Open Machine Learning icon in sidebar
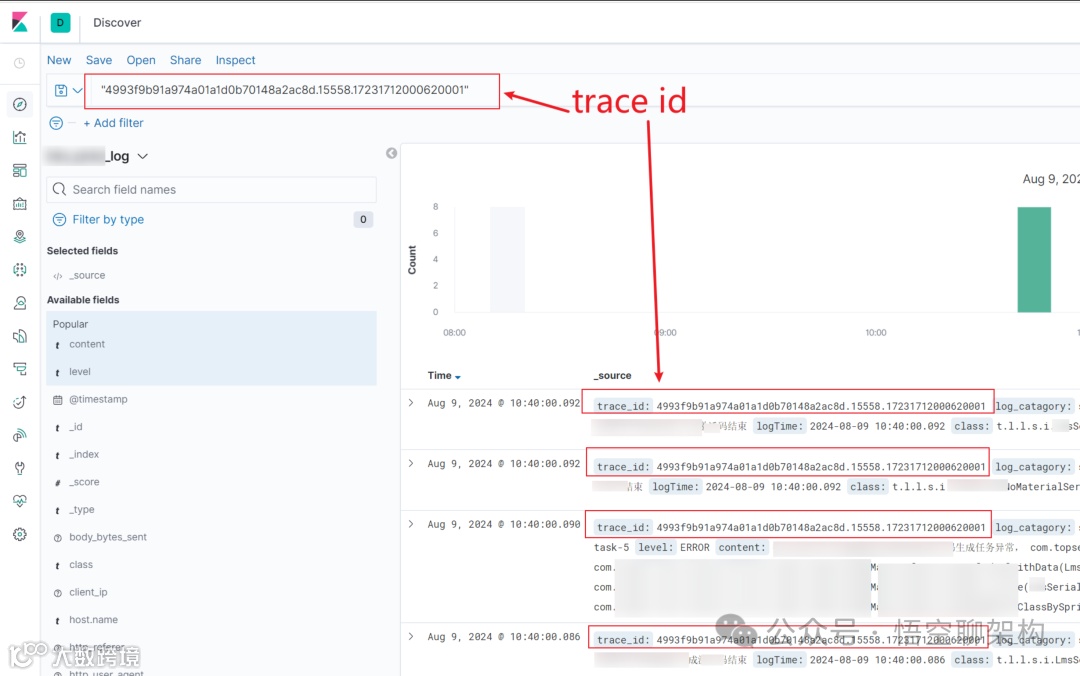 click(x=19, y=269)
